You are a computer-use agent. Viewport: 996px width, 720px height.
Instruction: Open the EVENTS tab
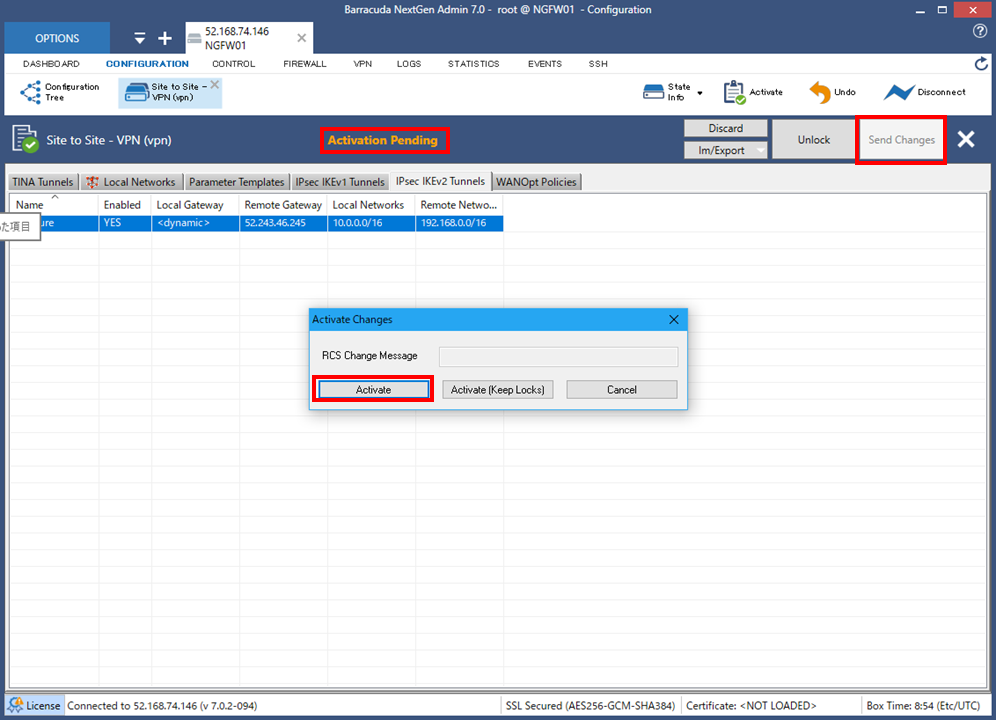[545, 64]
